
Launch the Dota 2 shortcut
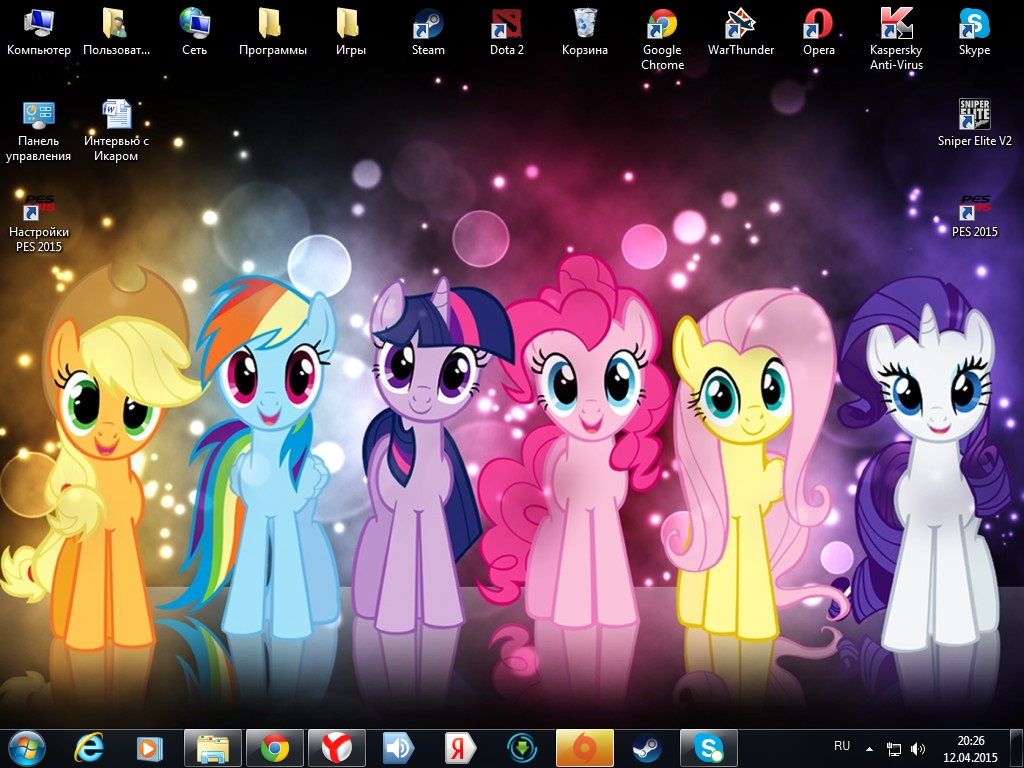point(507,31)
